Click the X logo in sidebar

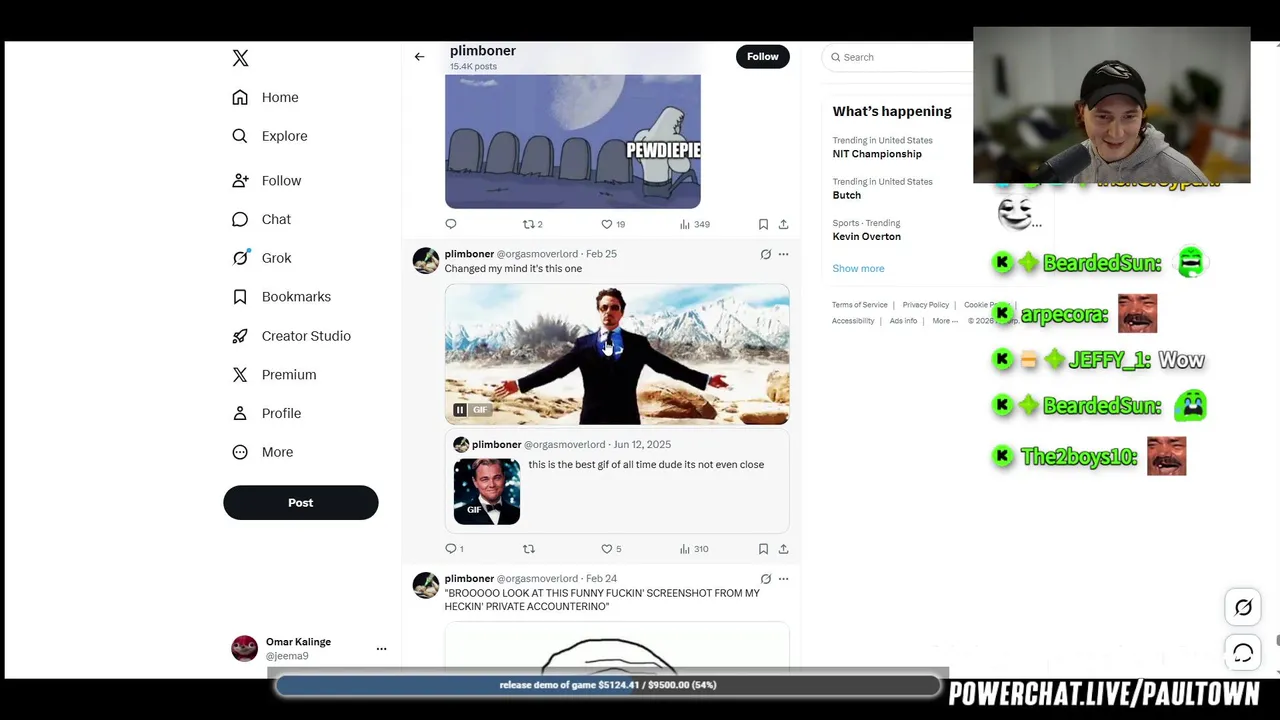tap(240, 58)
